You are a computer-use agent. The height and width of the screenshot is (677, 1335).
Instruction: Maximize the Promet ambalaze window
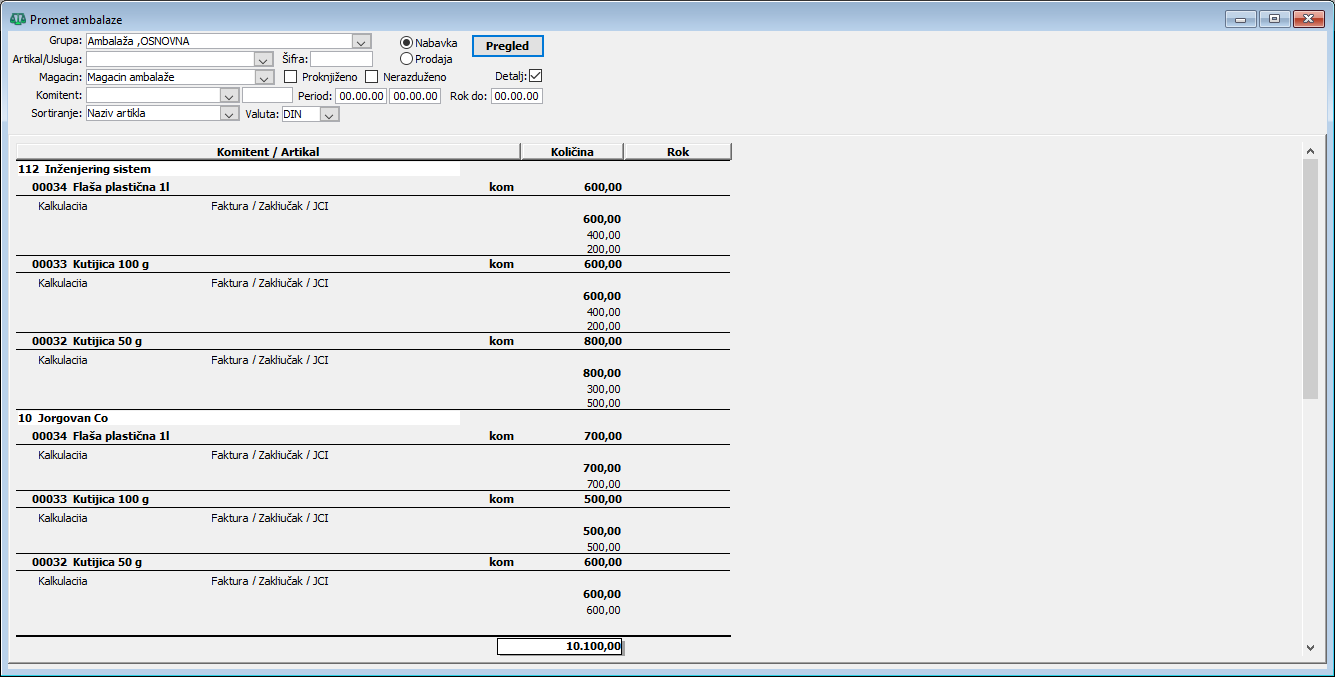tap(1274, 19)
